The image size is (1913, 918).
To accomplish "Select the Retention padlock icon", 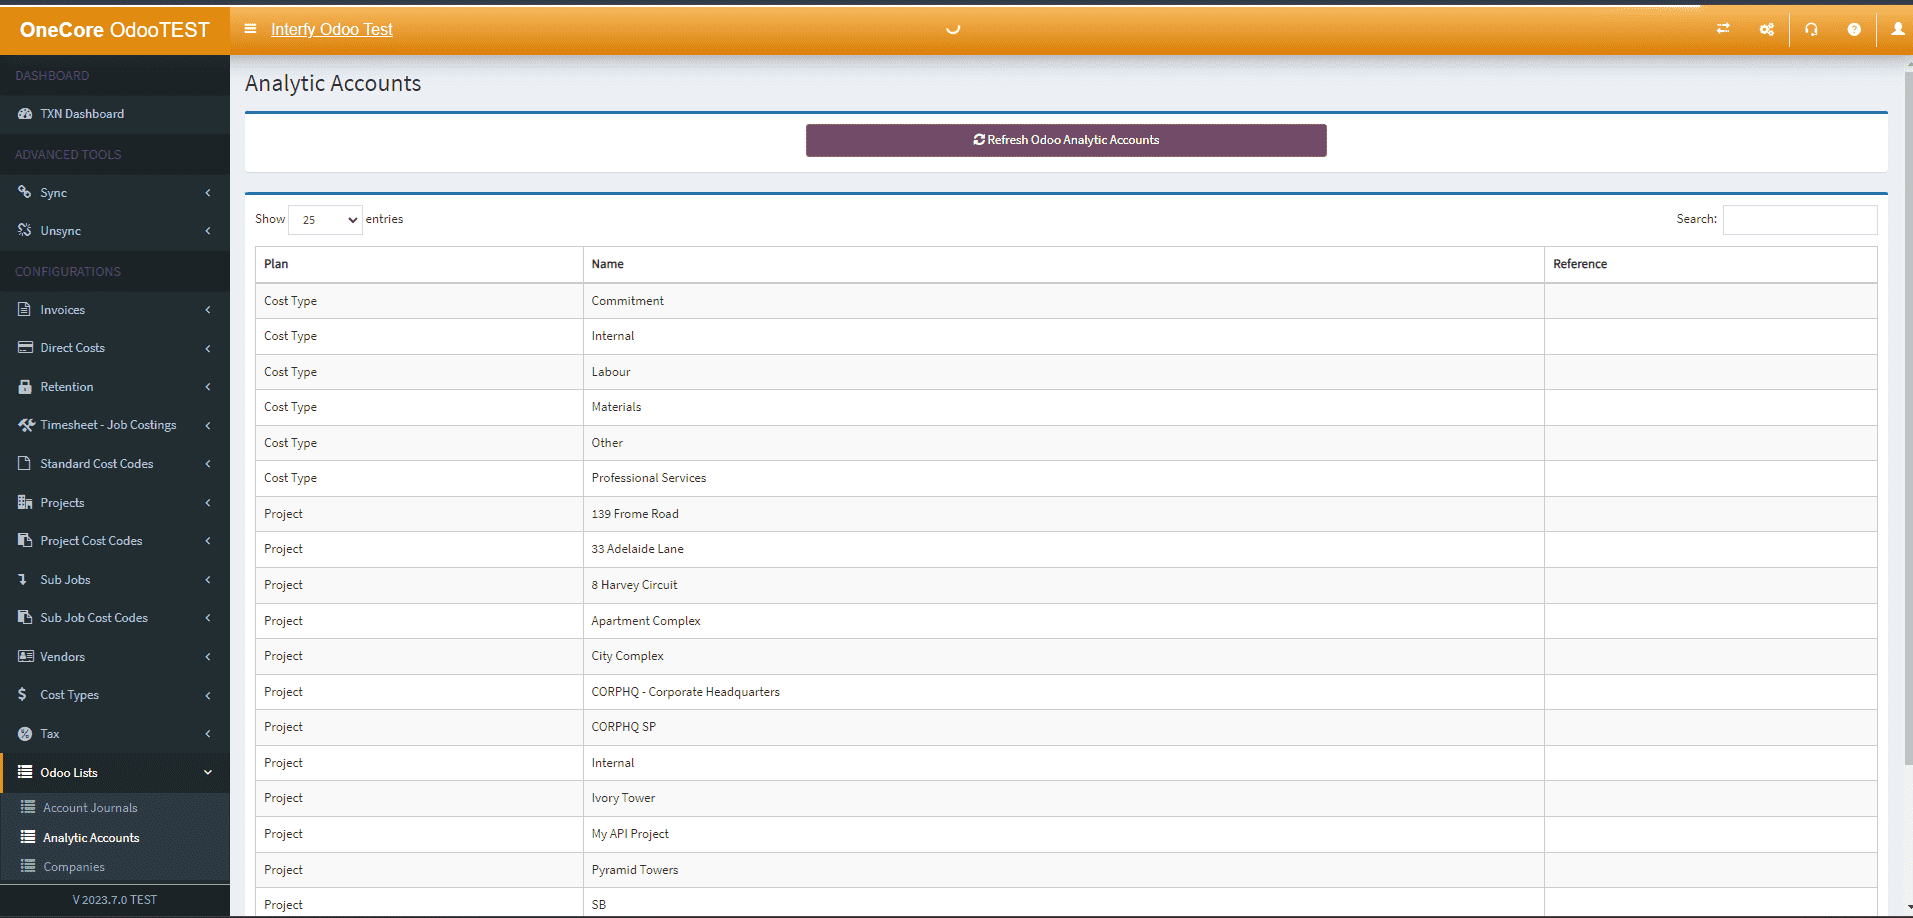I will pyautogui.click(x=24, y=386).
